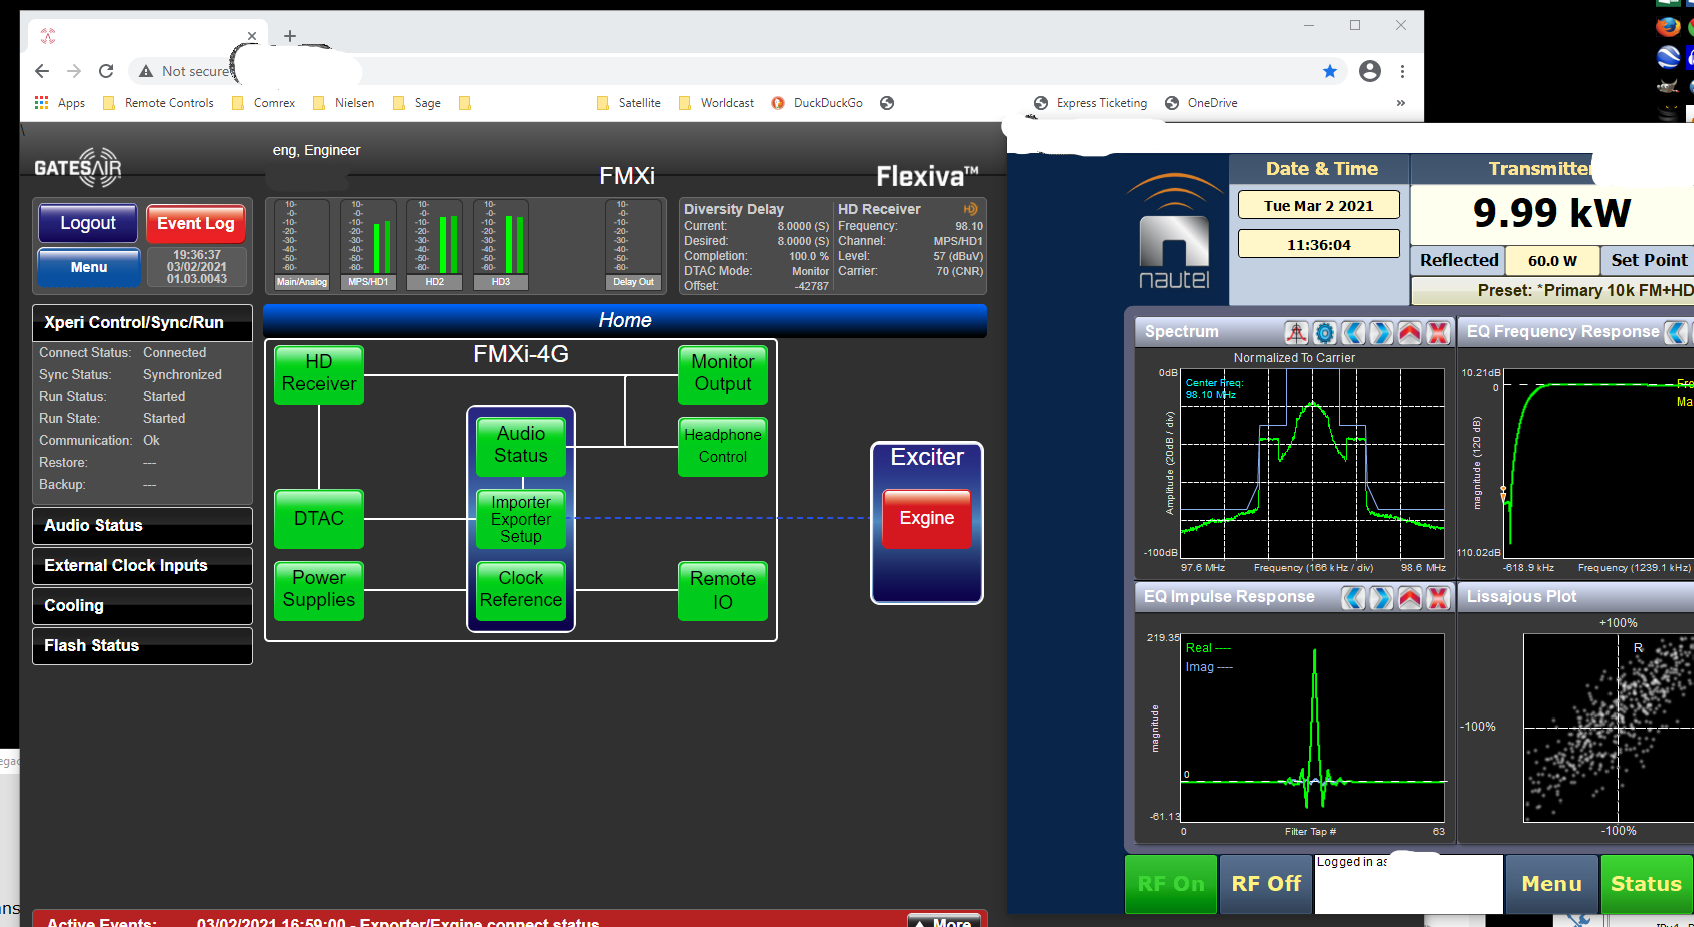Expand More in the Active Events banner
1694x927 pixels.
click(944, 921)
